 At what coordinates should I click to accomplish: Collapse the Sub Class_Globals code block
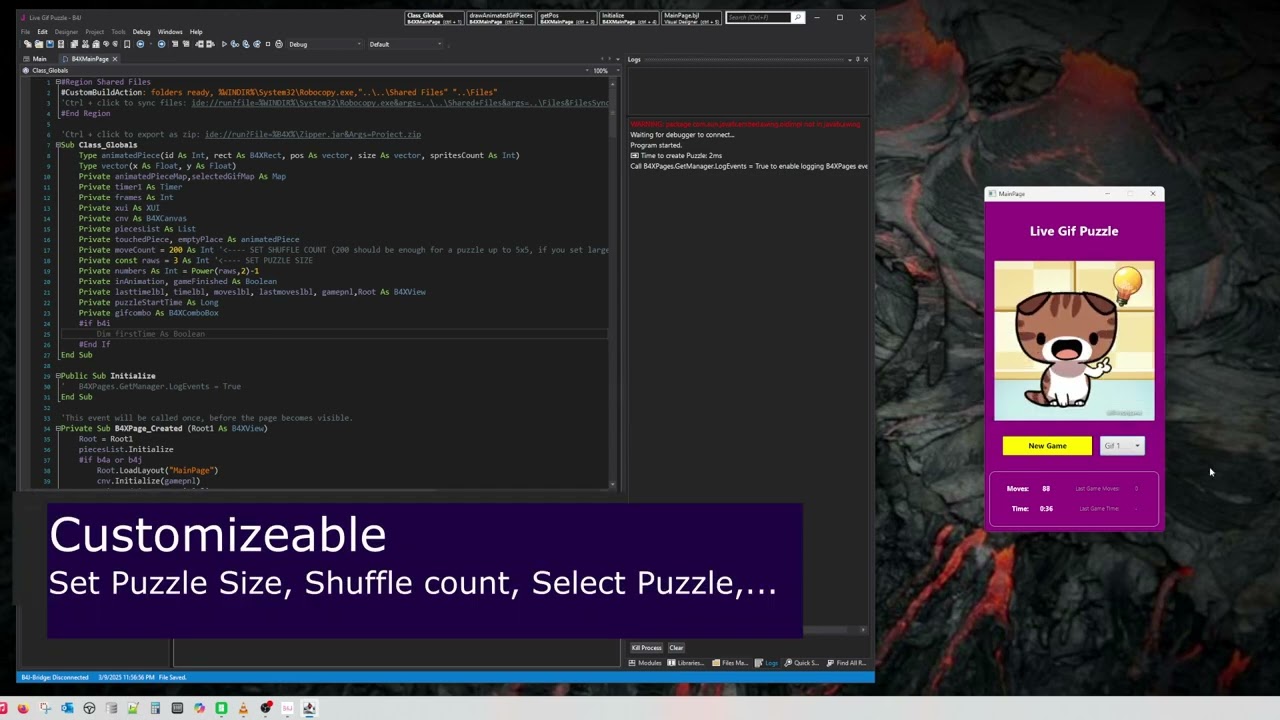[x=58, y=145]
